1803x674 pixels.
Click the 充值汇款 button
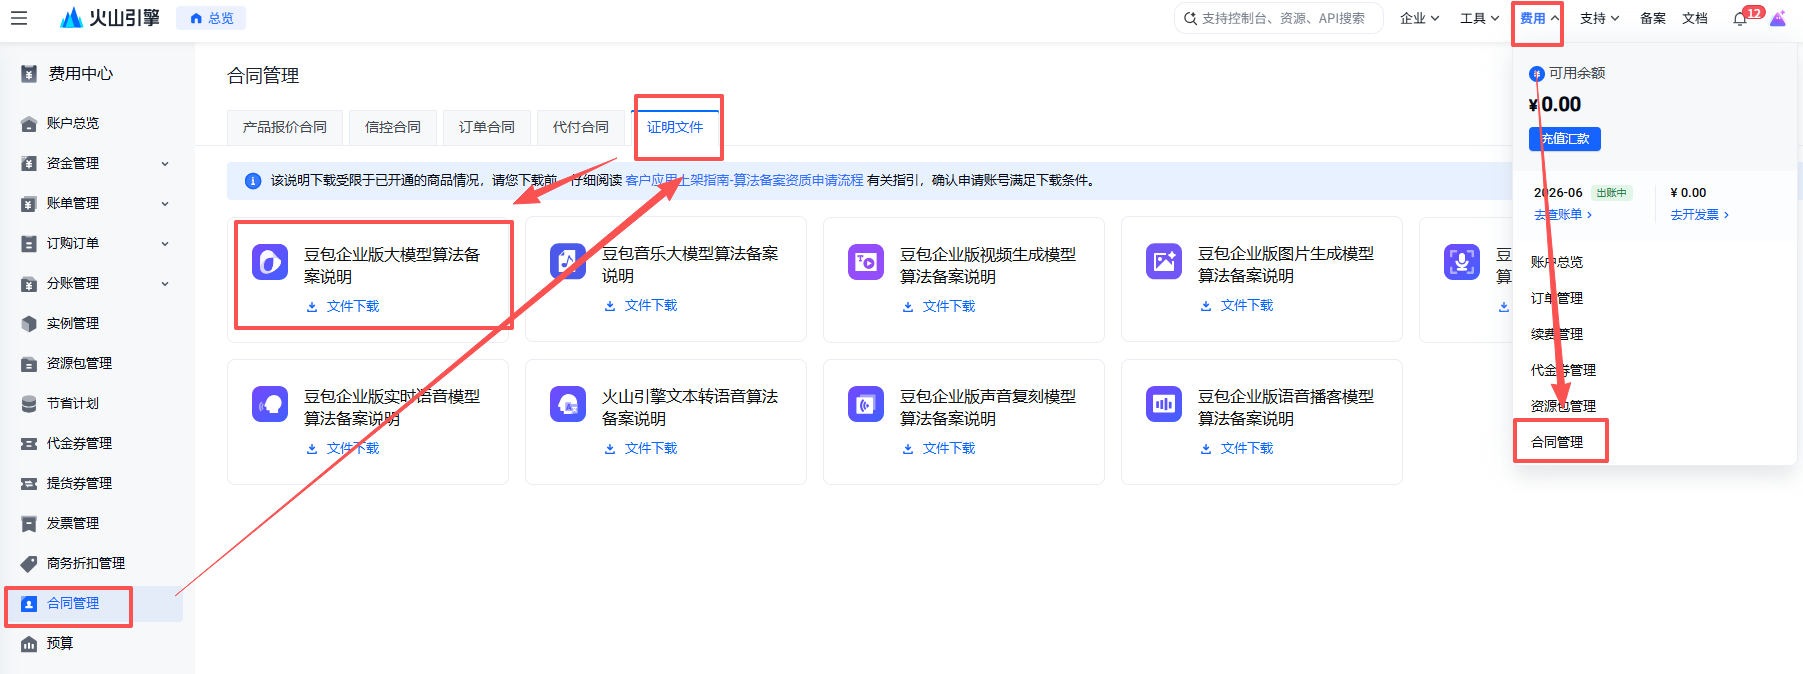tap(1565, 139)
